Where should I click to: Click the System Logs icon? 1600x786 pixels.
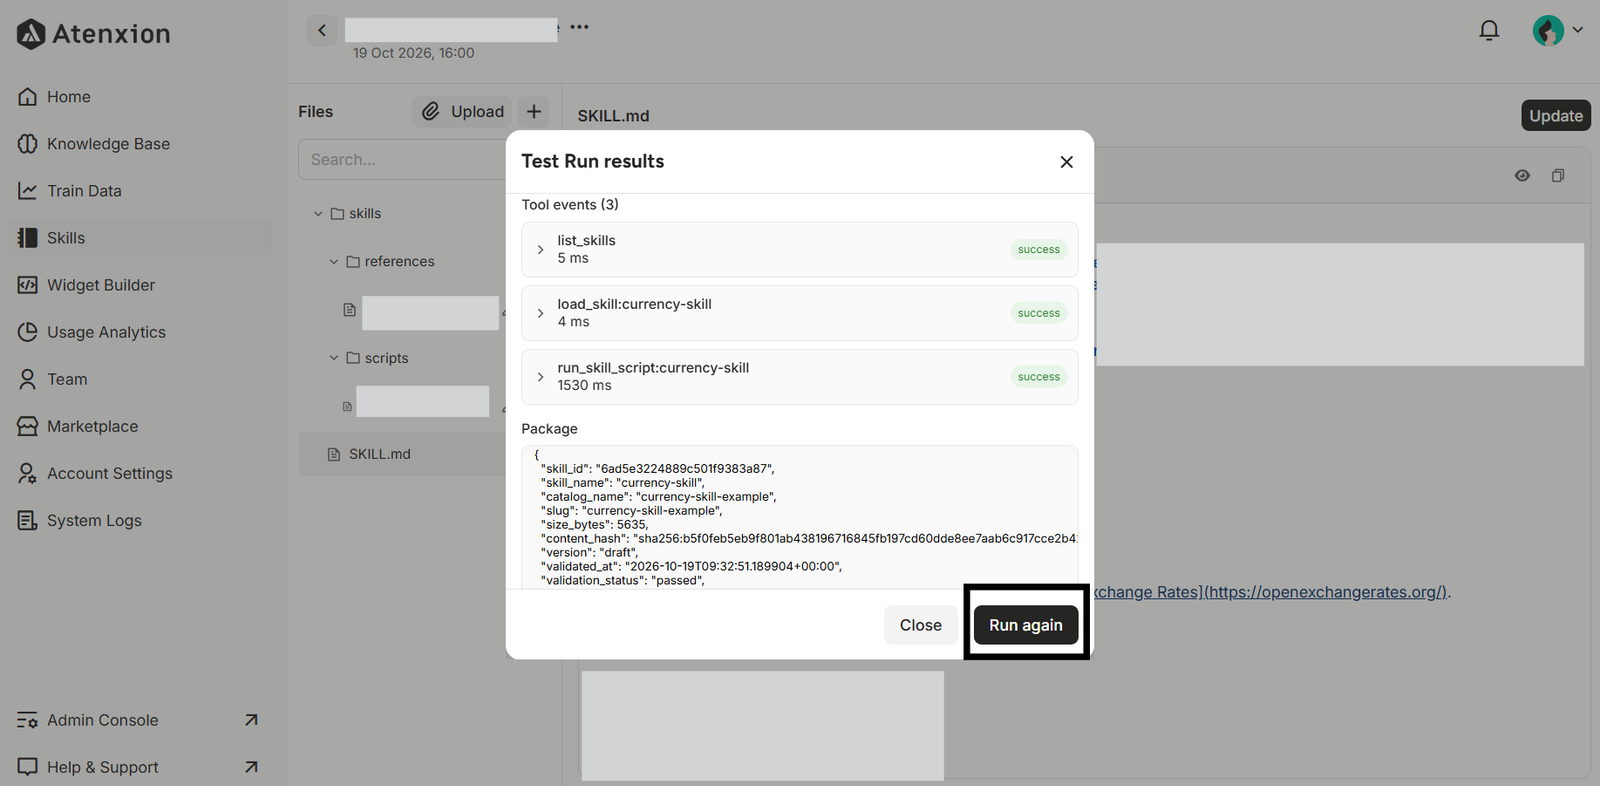pyautogui.click(x=27, y=520)
